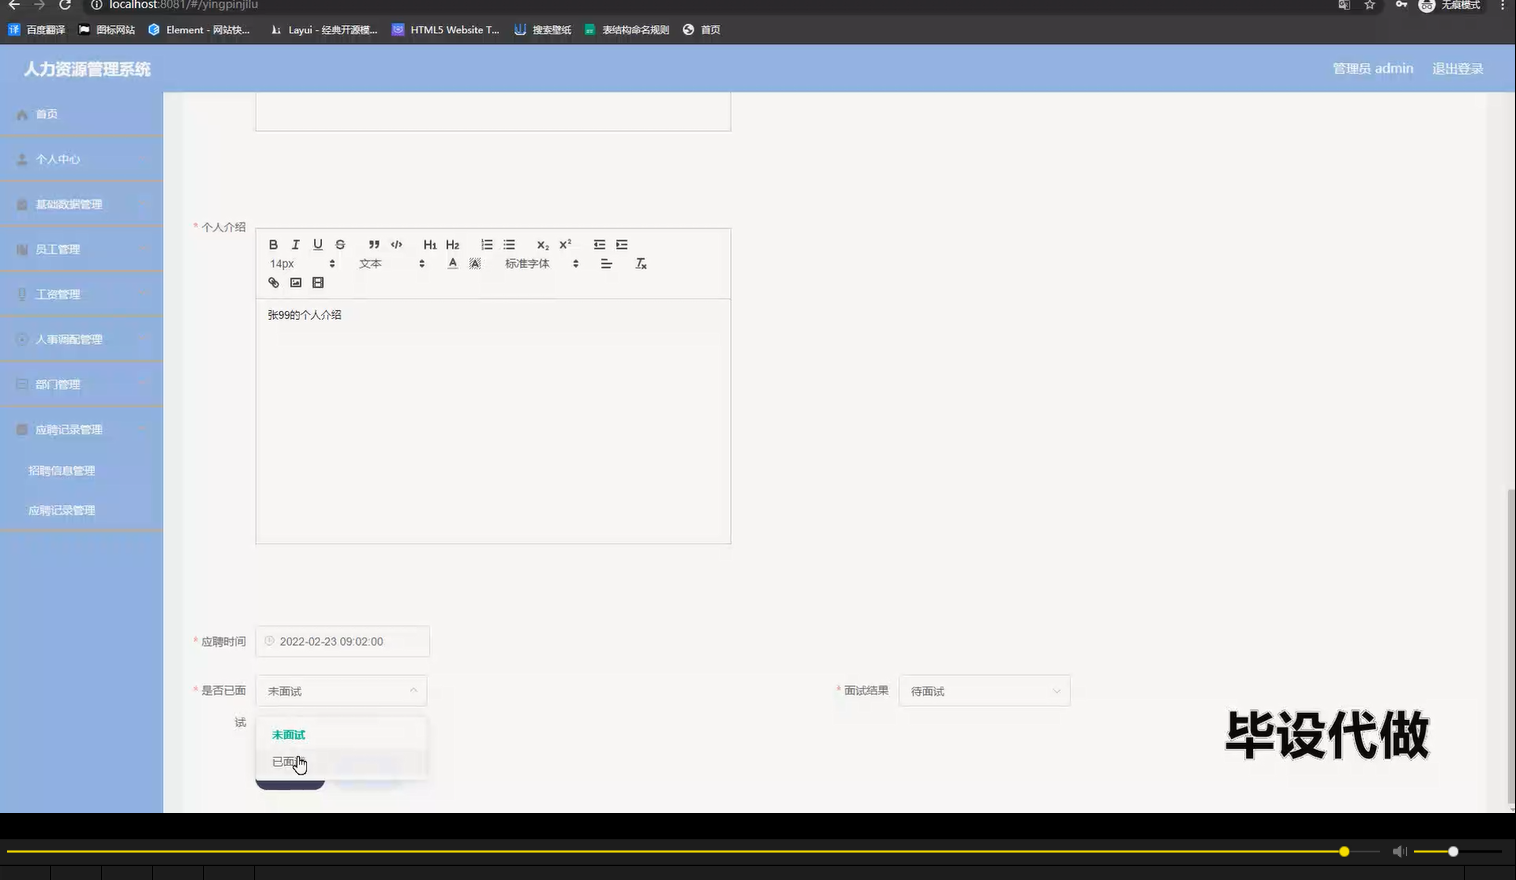The height and width of the screenshot is (880, 1516).
Task: Apply subscript formatting
Action: tap(543, 245)
